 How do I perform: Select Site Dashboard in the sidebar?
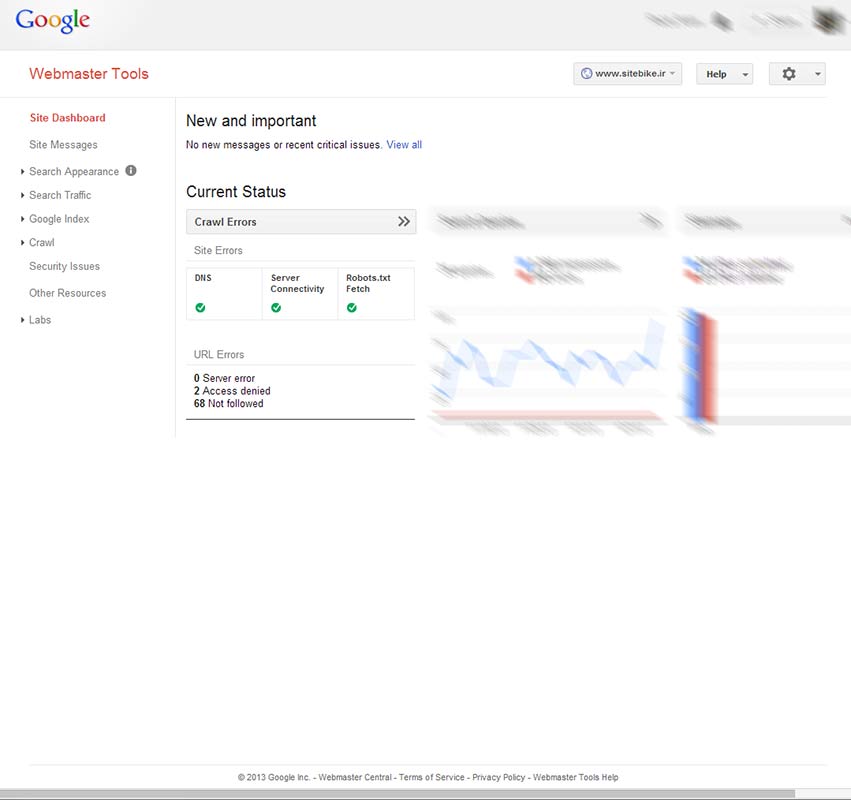[67, 118]
